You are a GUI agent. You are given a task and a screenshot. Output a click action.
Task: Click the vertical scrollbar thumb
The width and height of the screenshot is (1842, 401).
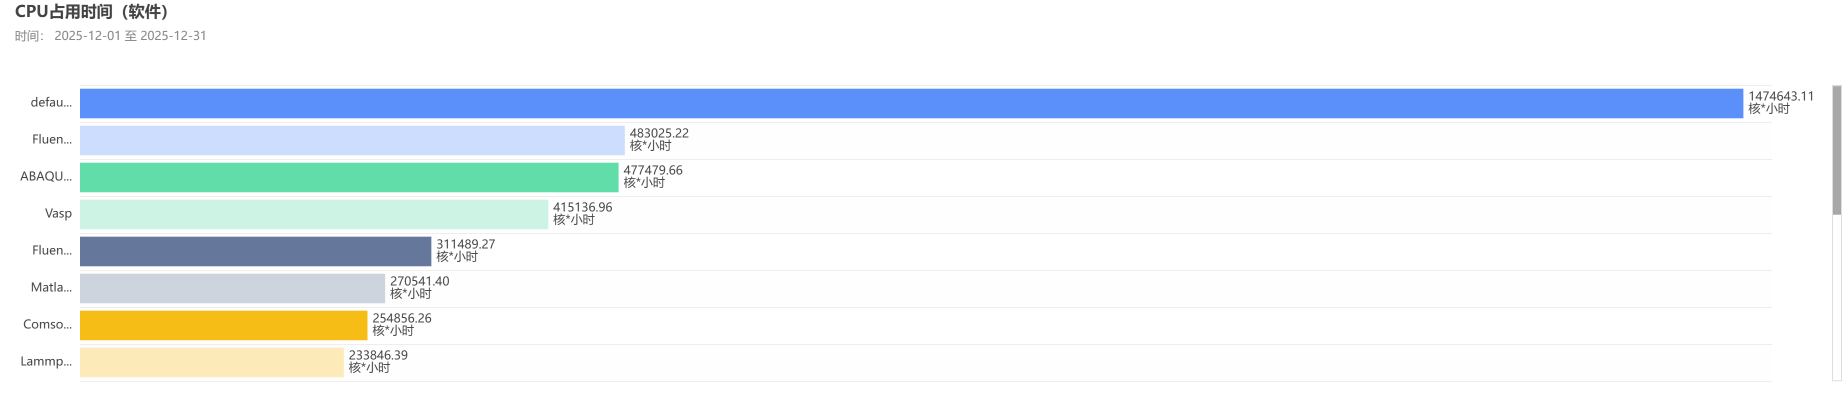pyautogui.click(x=1836, y=150)
